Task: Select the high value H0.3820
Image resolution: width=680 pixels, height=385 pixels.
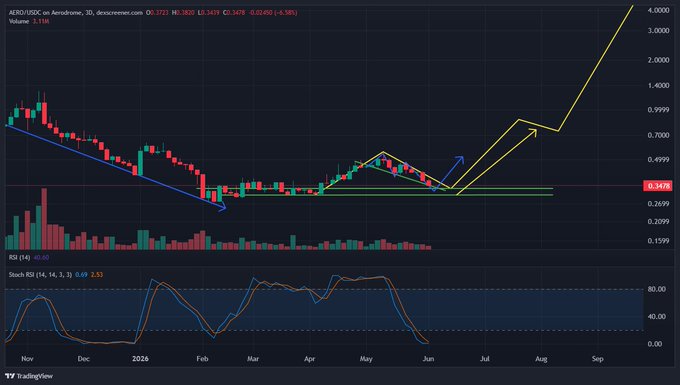Action: coord(184,13)
